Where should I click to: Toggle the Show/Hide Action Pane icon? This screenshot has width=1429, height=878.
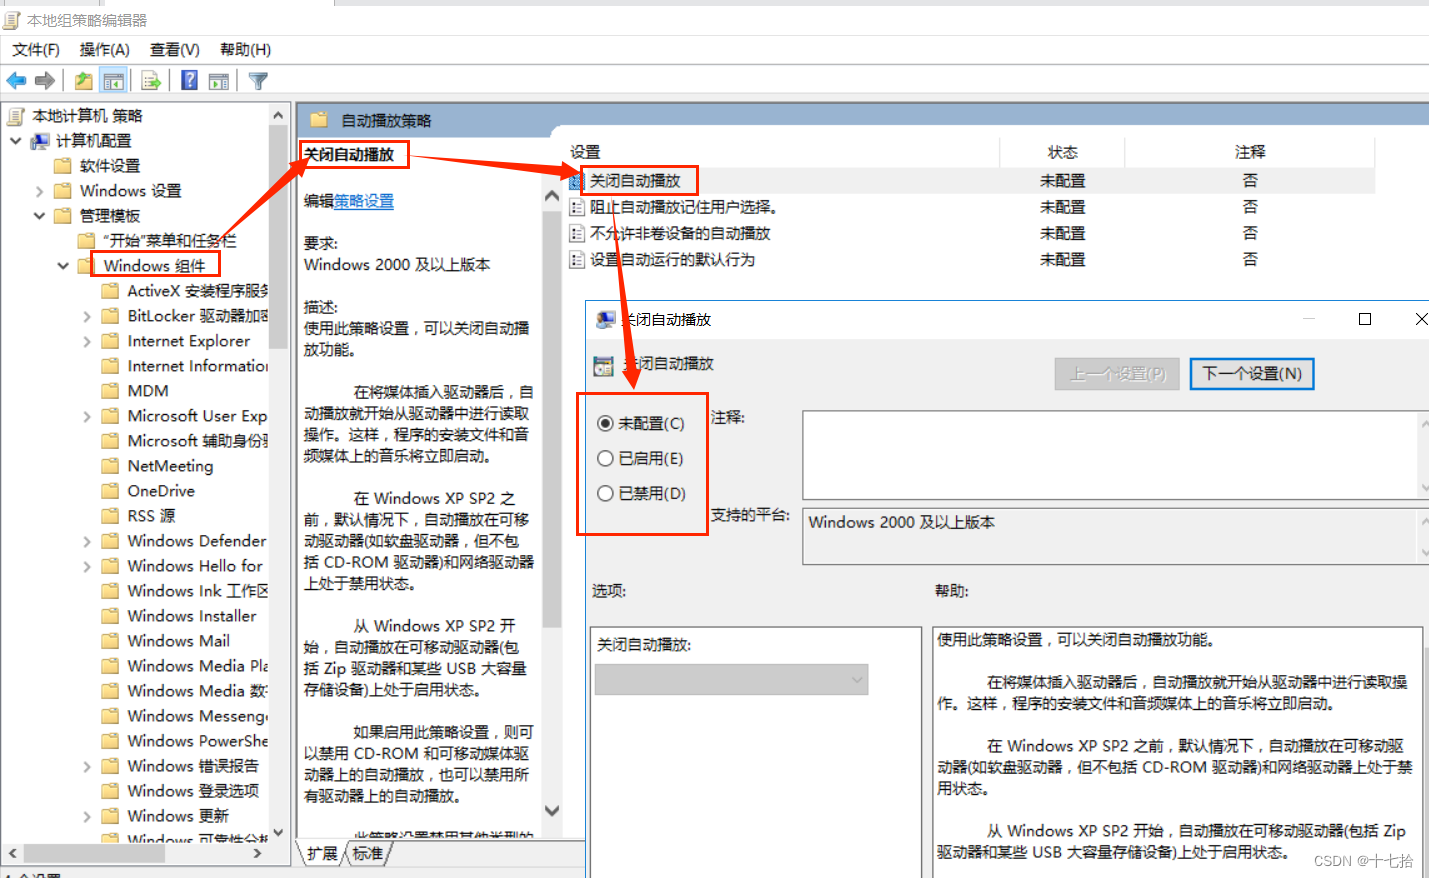[x=219, y=80]
